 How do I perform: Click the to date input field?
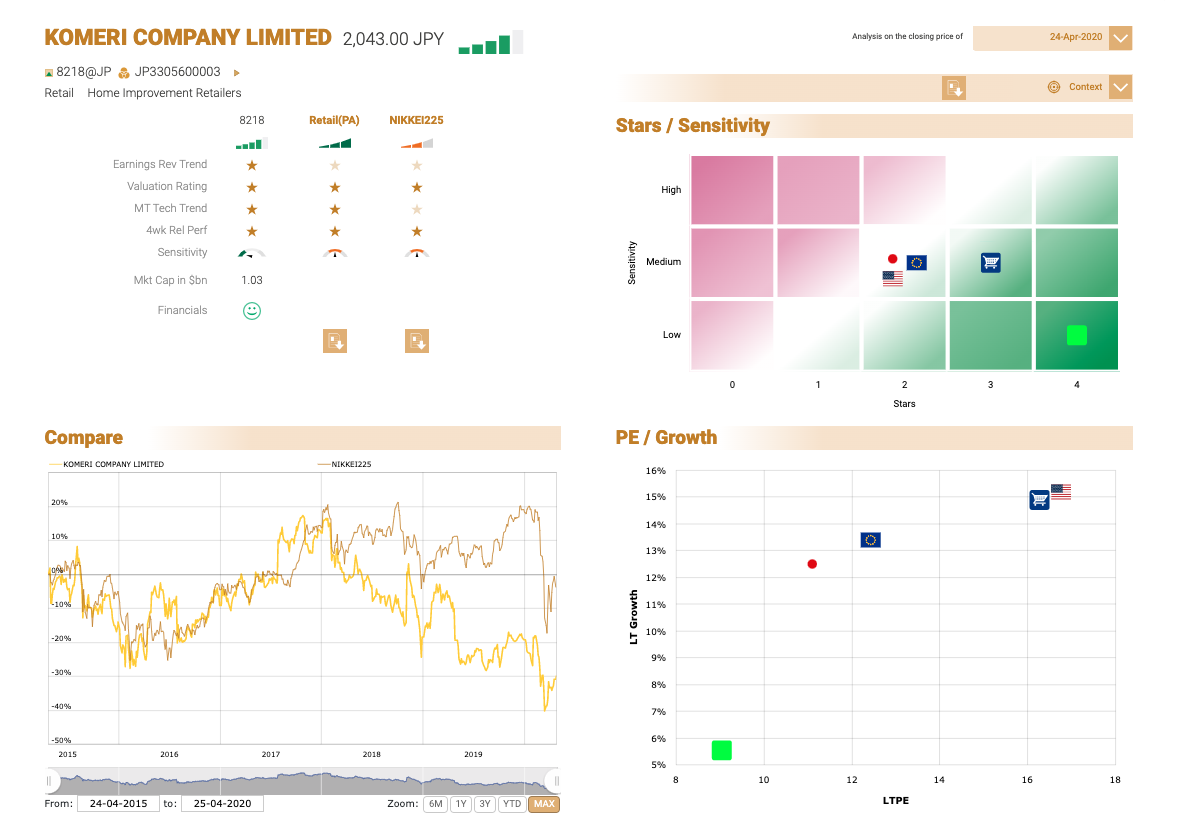(x=222, y=803)
